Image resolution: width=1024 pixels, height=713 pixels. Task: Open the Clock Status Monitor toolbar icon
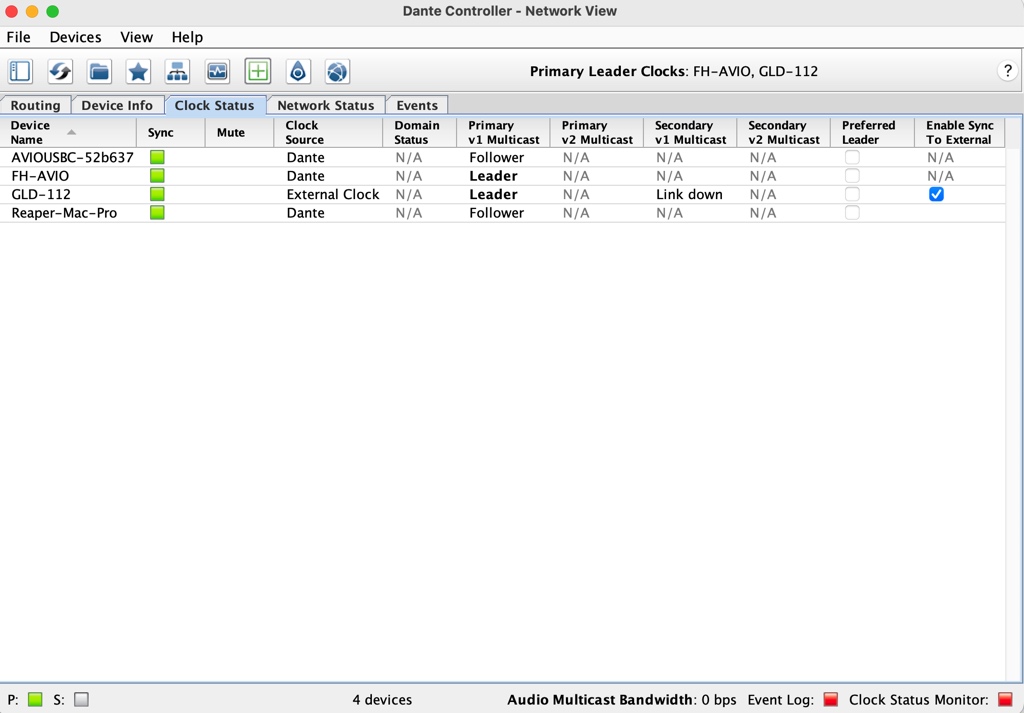(217, 71)
